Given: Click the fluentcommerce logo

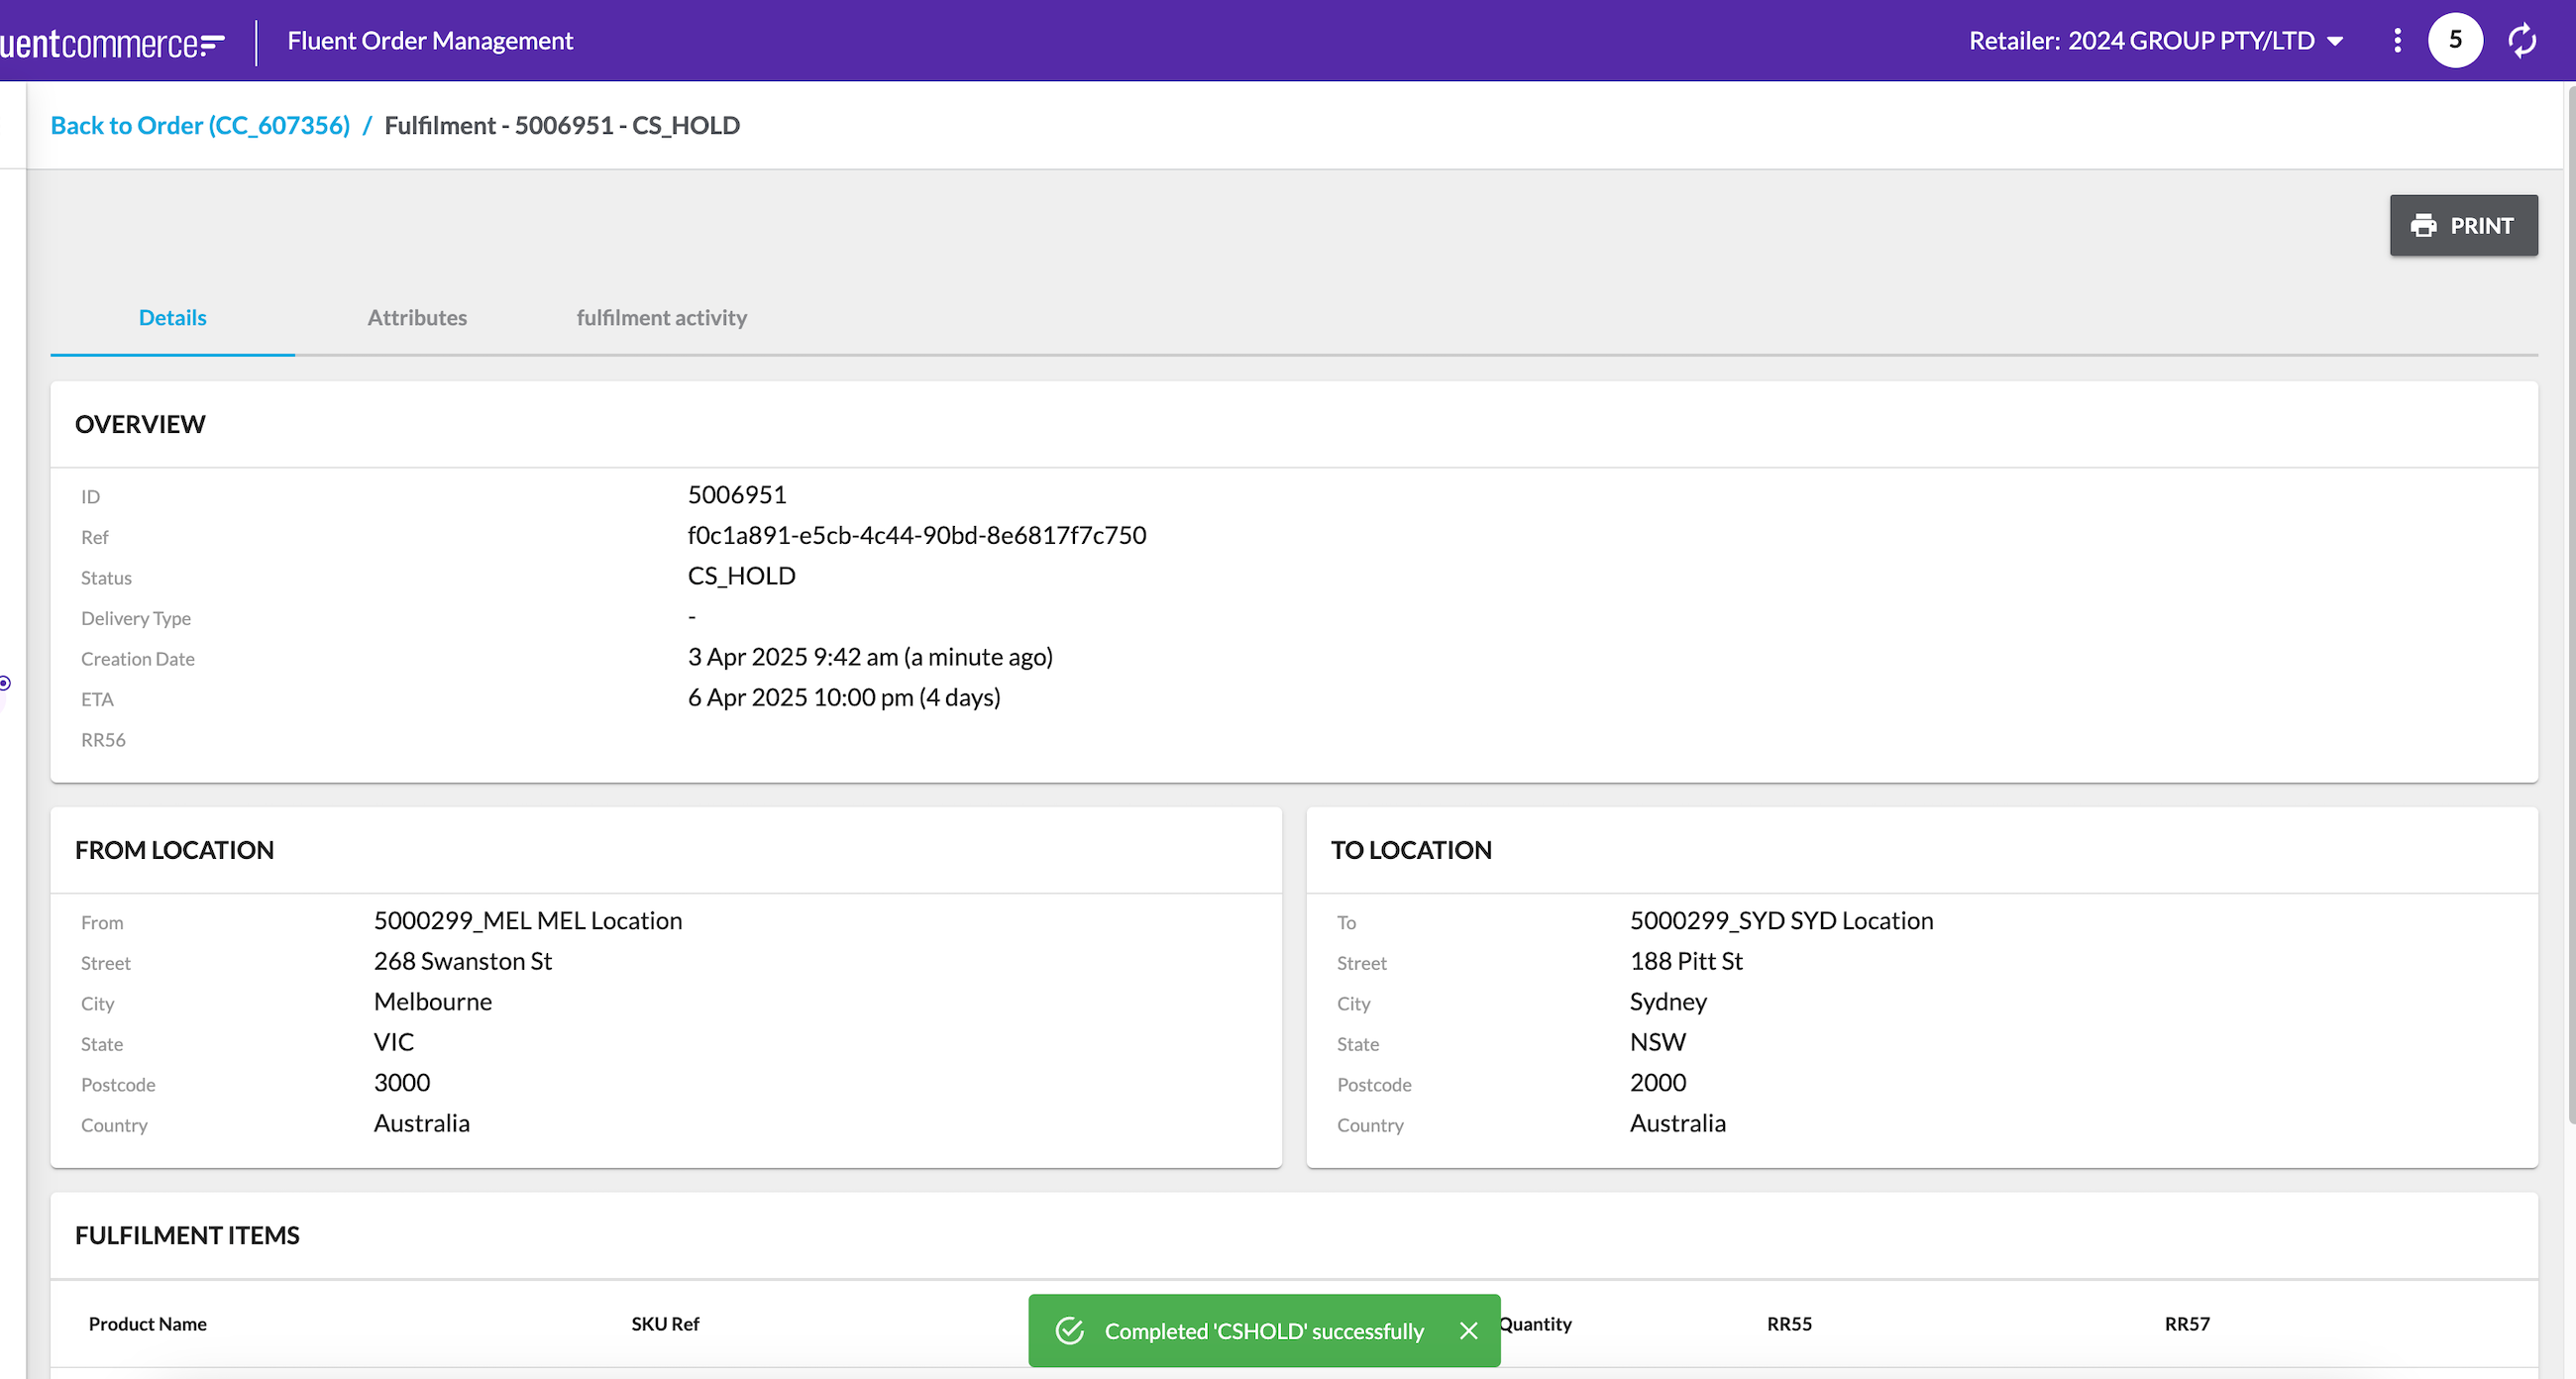Looking at the screenshot, I should pos(110,43).
